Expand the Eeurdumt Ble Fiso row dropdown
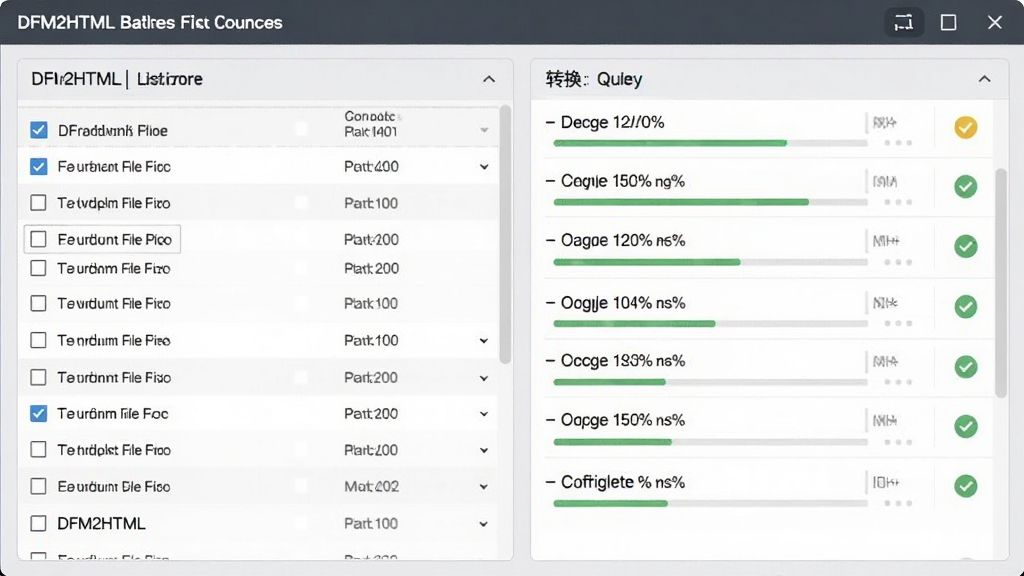The width and height of the screenshot is (1024, 576). point(484,487)
